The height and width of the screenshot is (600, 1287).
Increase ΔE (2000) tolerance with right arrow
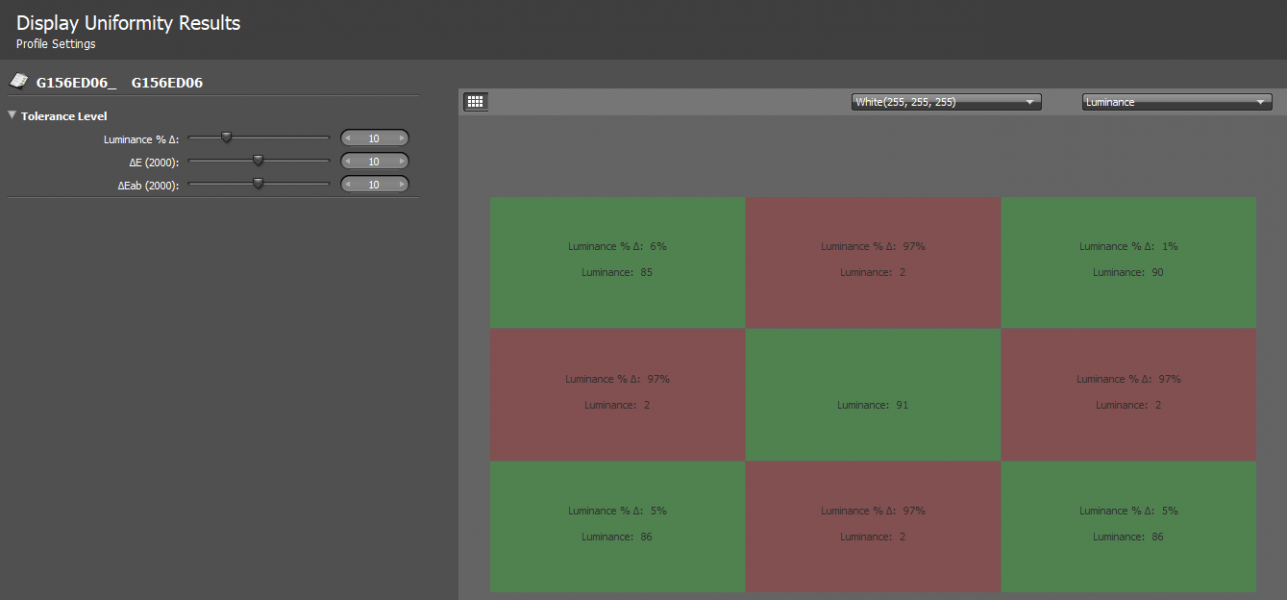(402, 161)
